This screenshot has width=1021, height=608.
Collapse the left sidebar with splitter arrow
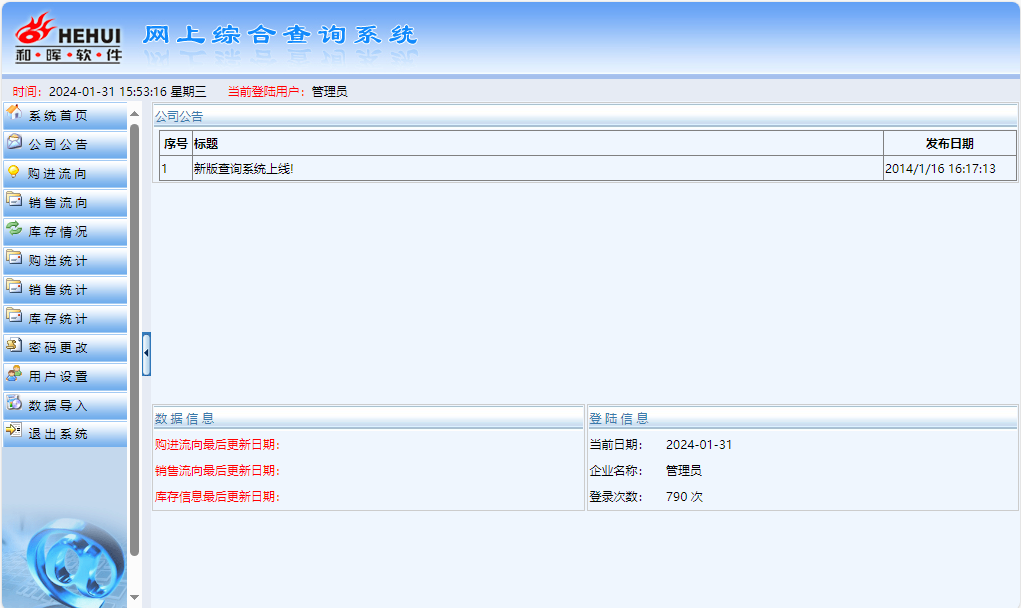pyautogui.click(x=146, y=353)
